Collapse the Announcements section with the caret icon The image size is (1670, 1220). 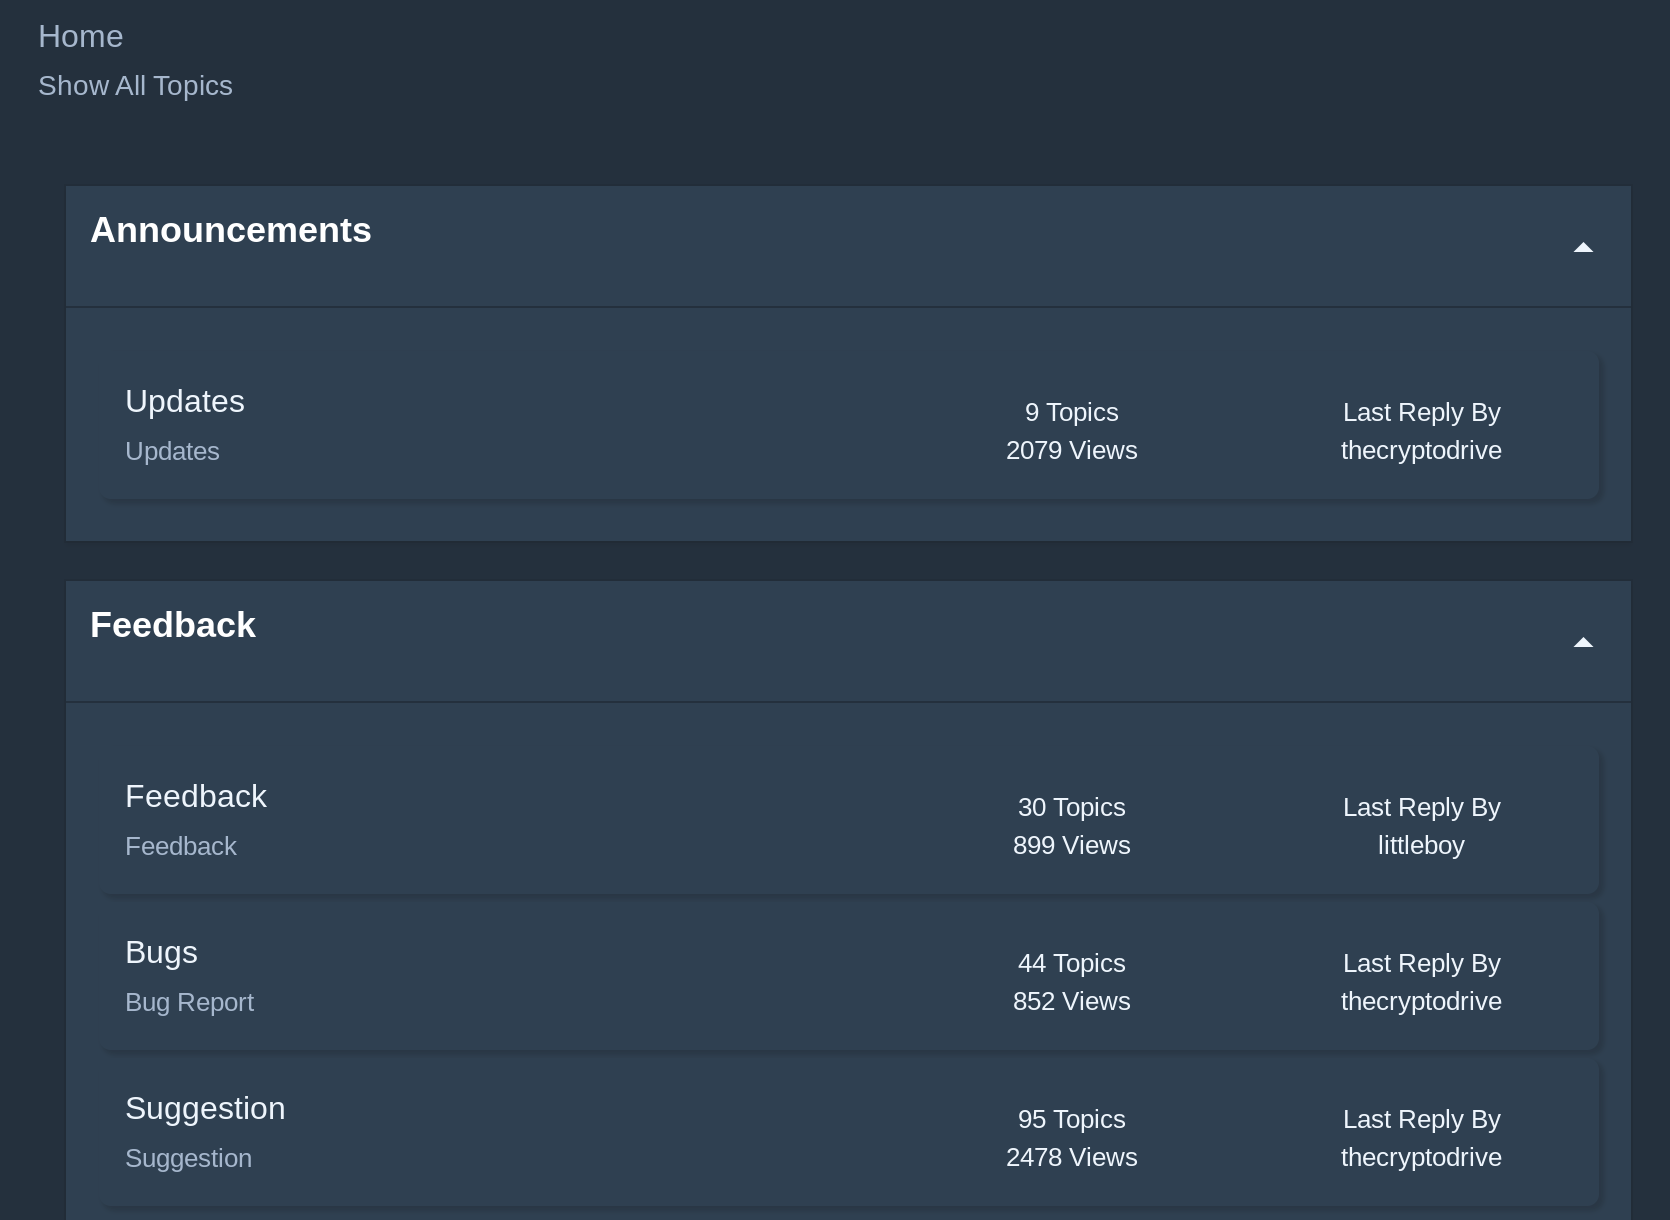click(x=1583, y=247)
